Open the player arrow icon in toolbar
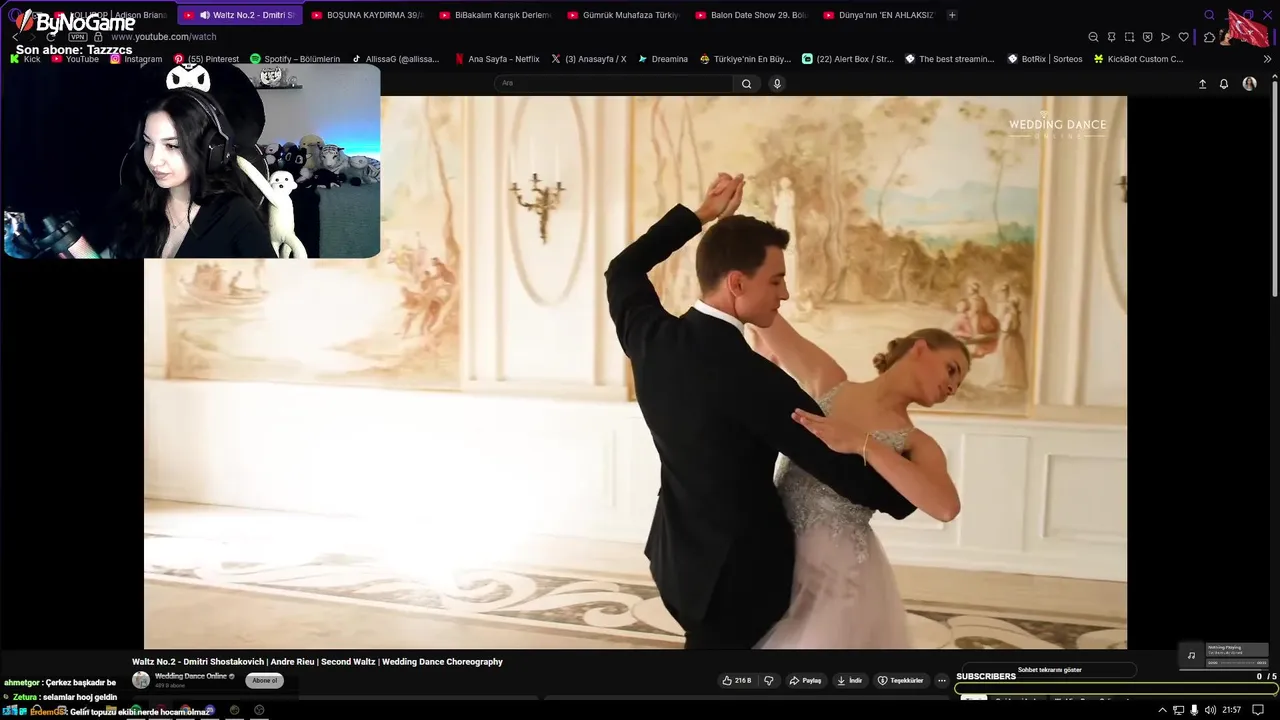 point(1165,37)
